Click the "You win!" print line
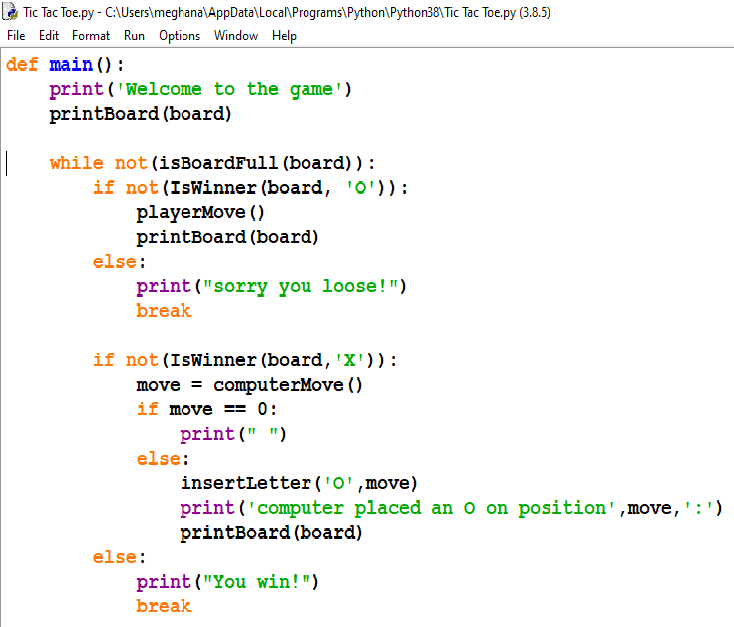 click(228, 582)
